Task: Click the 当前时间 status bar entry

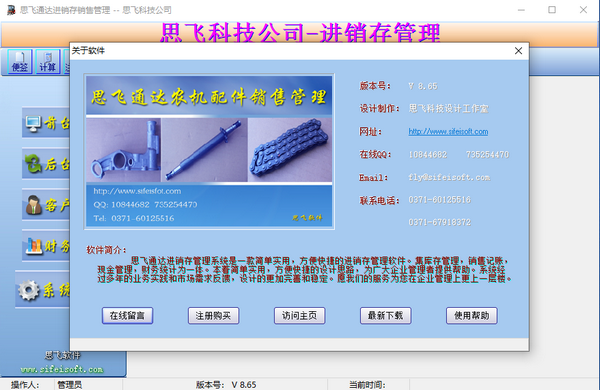Action: pyautogui.click(x=367, y=385)
